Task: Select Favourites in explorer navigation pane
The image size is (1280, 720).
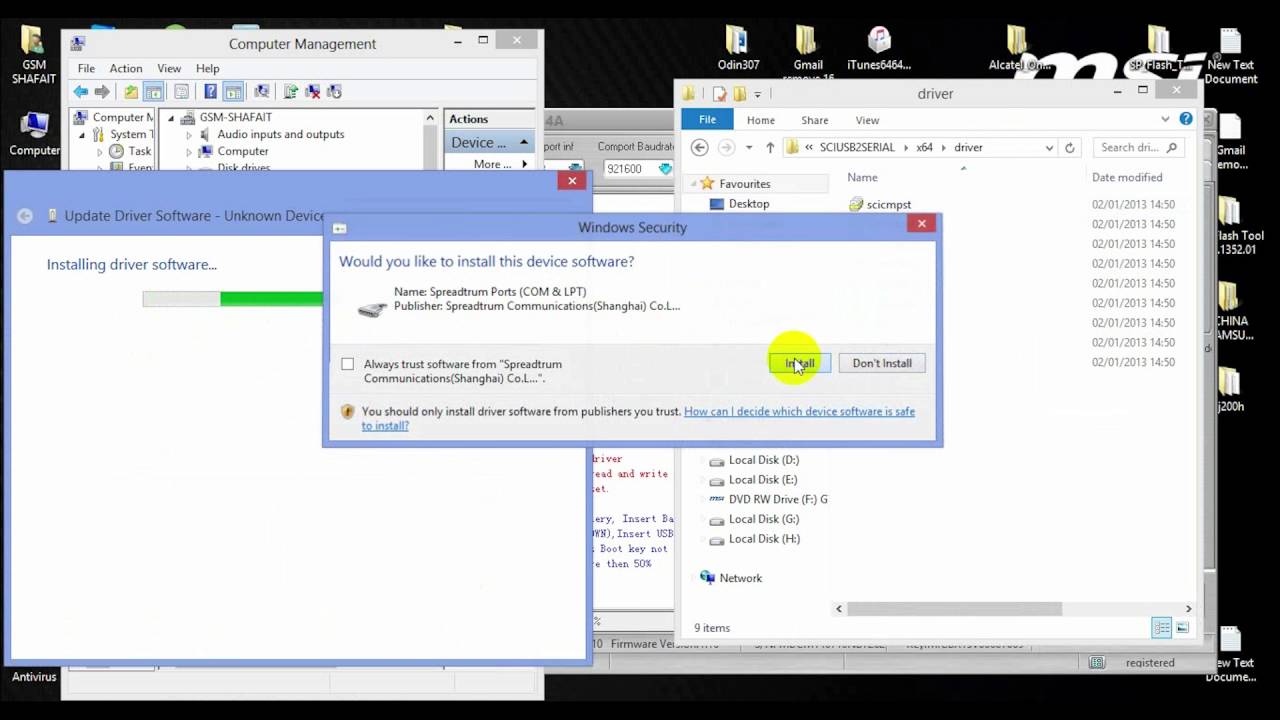Action: click(x=744, y=184)
